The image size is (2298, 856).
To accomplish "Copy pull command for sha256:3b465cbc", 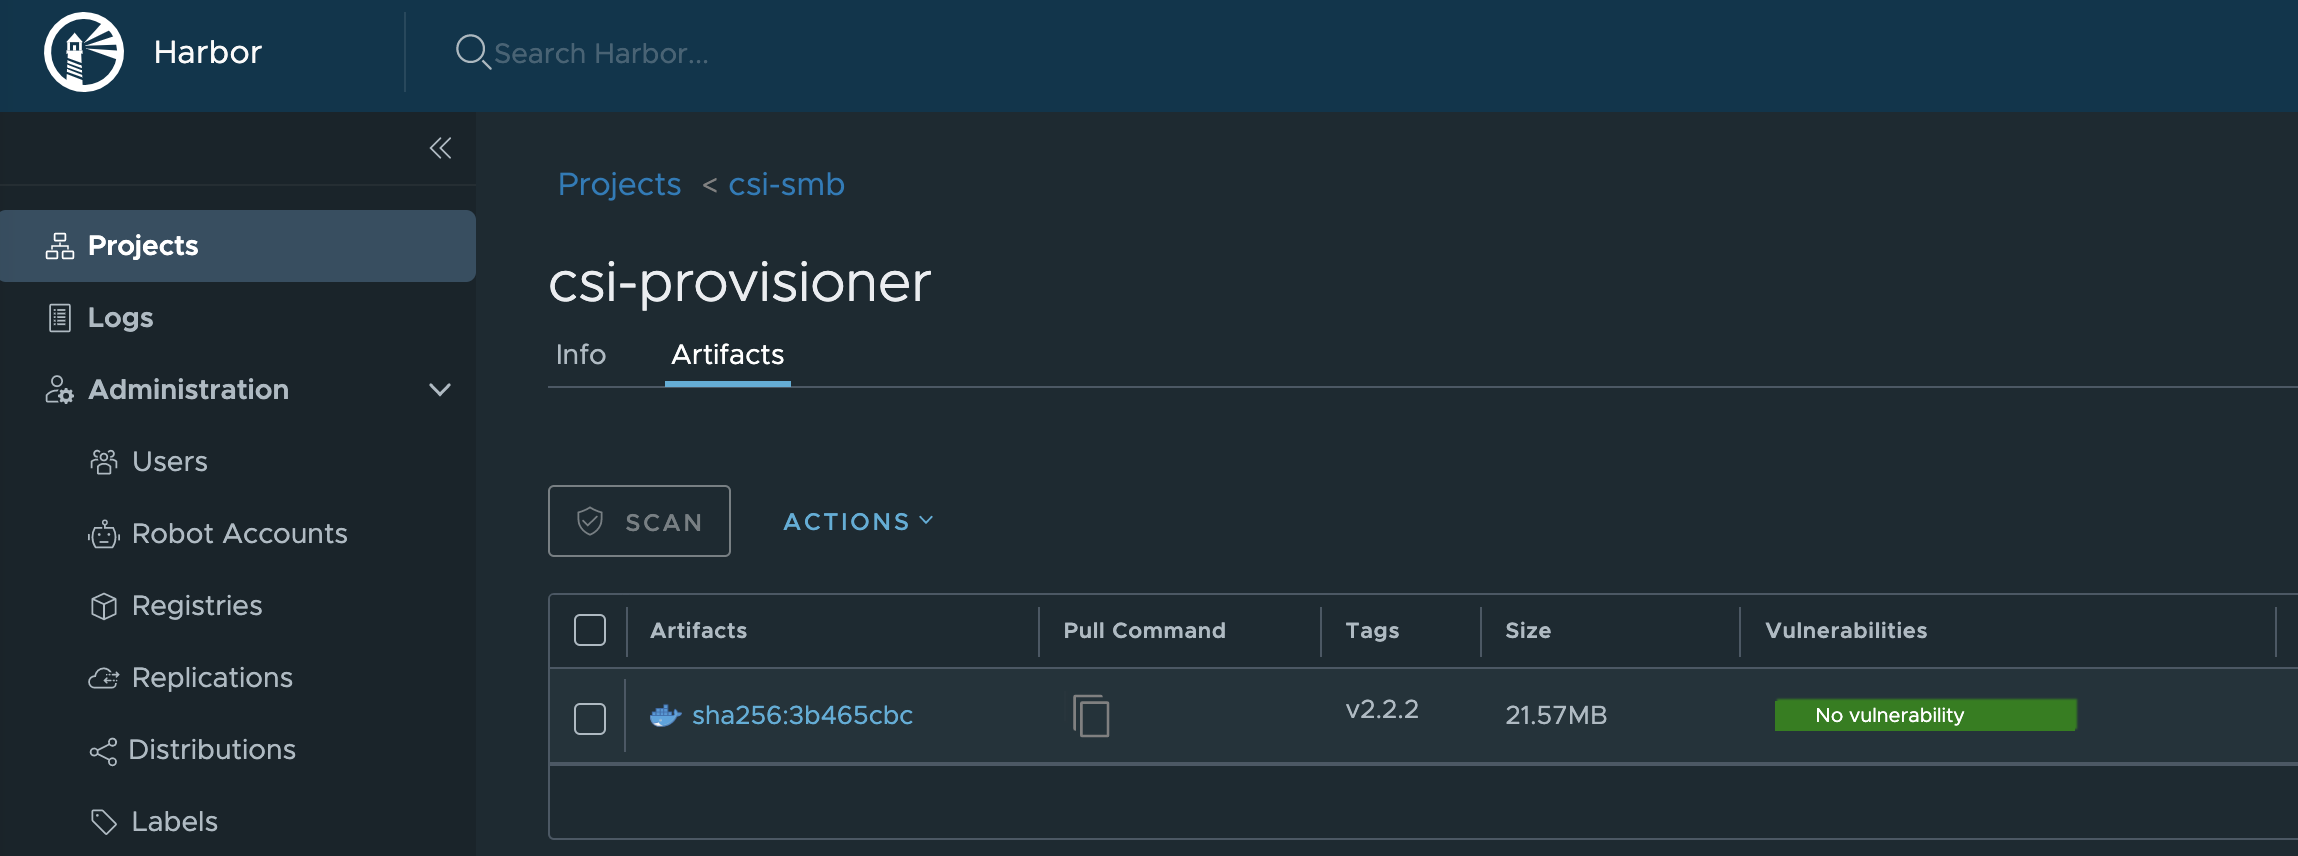I will coord(1091,716).
